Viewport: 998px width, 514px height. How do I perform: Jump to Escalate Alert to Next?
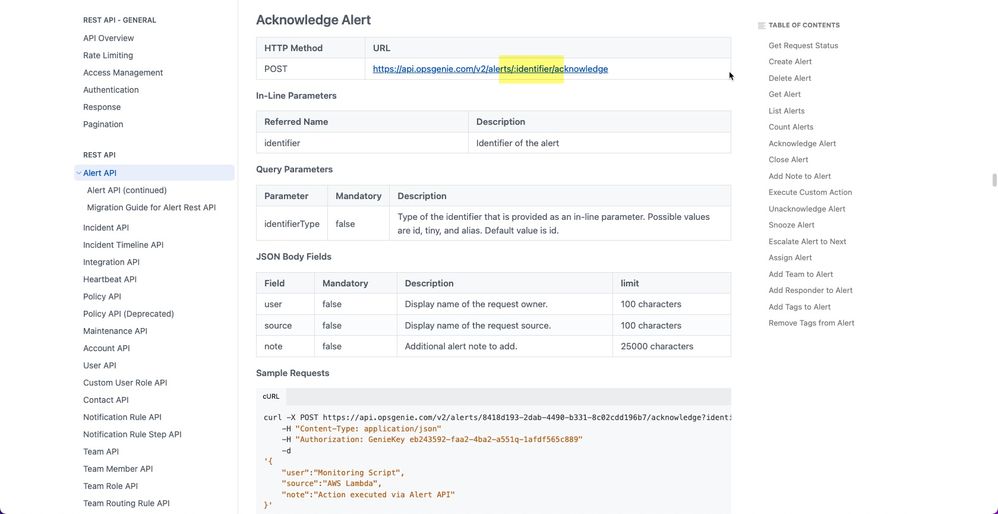point(808,242)
